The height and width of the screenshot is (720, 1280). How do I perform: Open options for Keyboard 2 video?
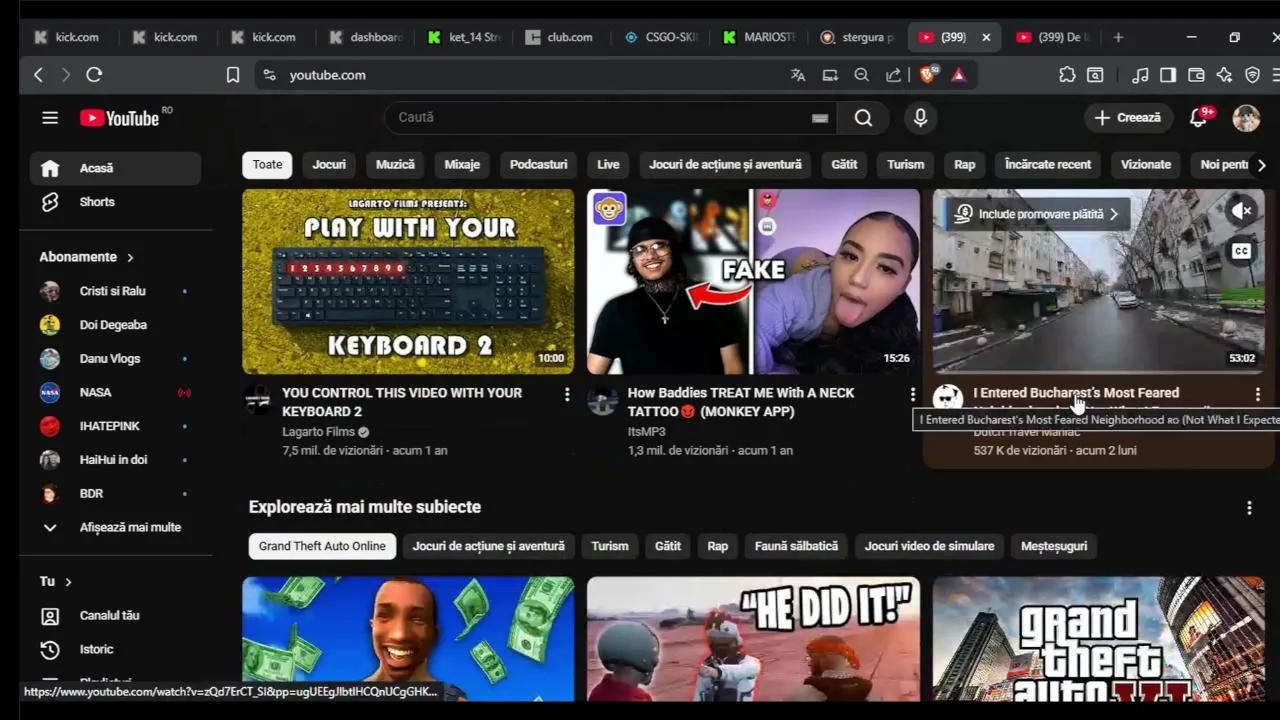[567, 394]
